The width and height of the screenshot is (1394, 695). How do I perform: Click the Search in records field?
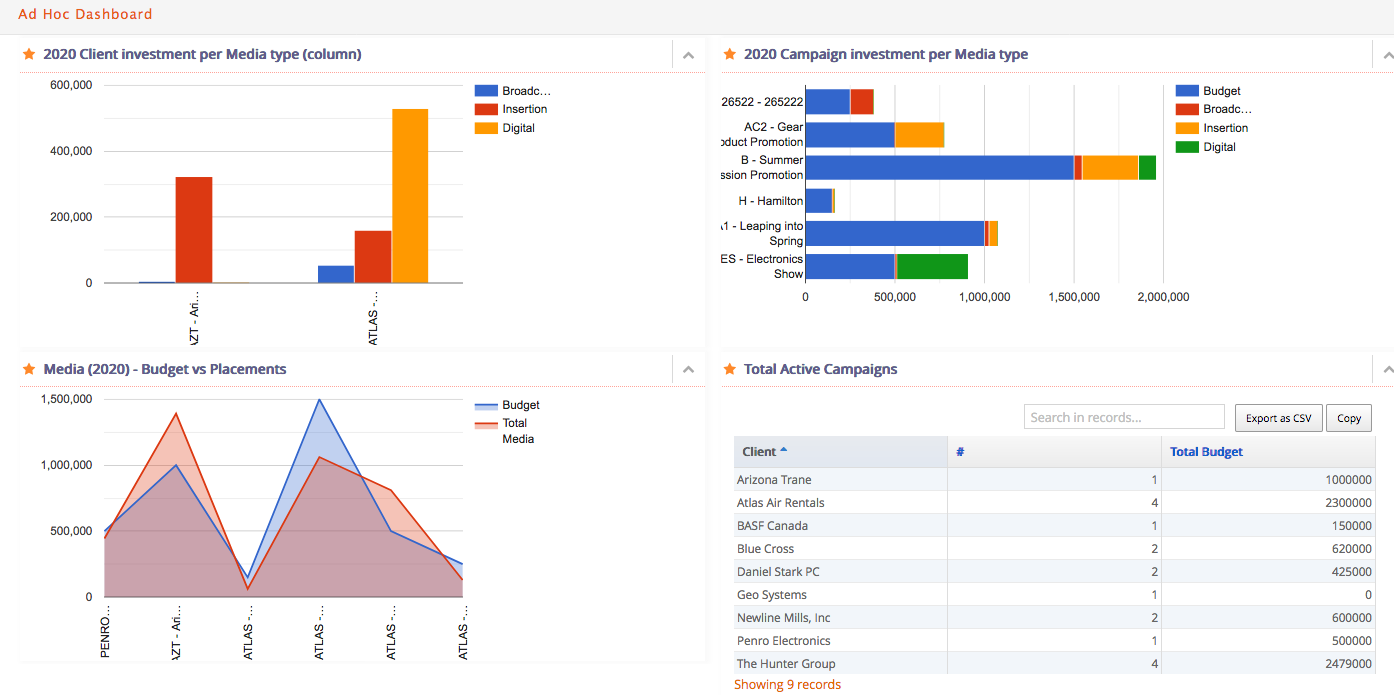point(1124,417)
